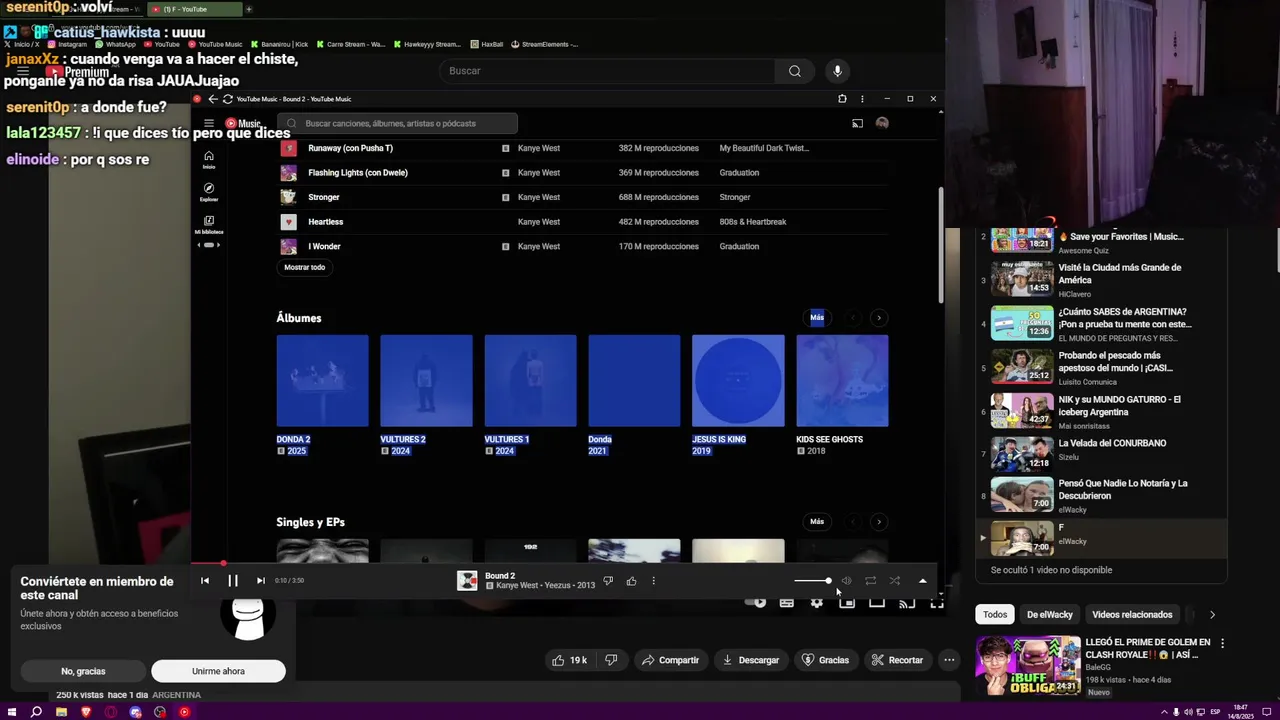Open the Windows Start button
The height and width of the screenshot is (720, 1280).
coord(12,712)
